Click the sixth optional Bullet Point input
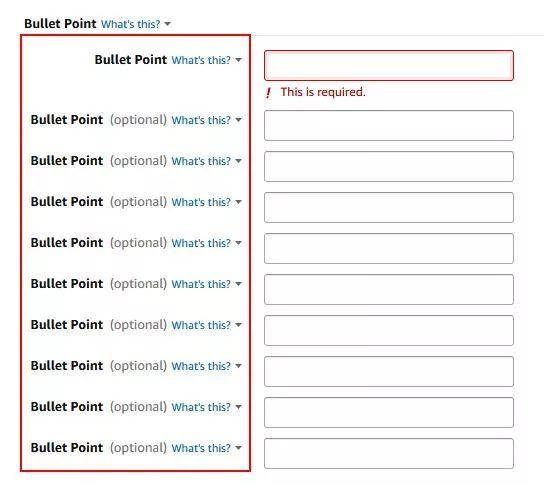 click(x=389, y=331)
